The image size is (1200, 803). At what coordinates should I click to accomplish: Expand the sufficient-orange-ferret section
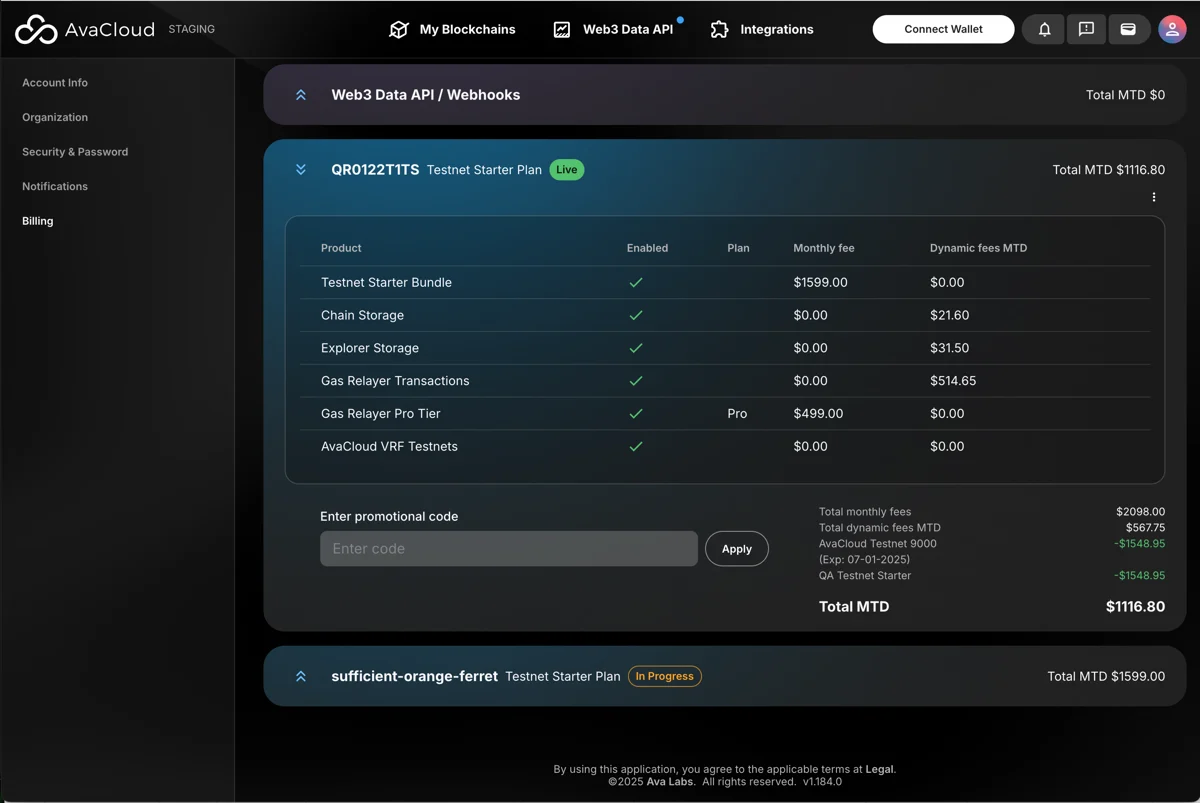pos(301,677)
